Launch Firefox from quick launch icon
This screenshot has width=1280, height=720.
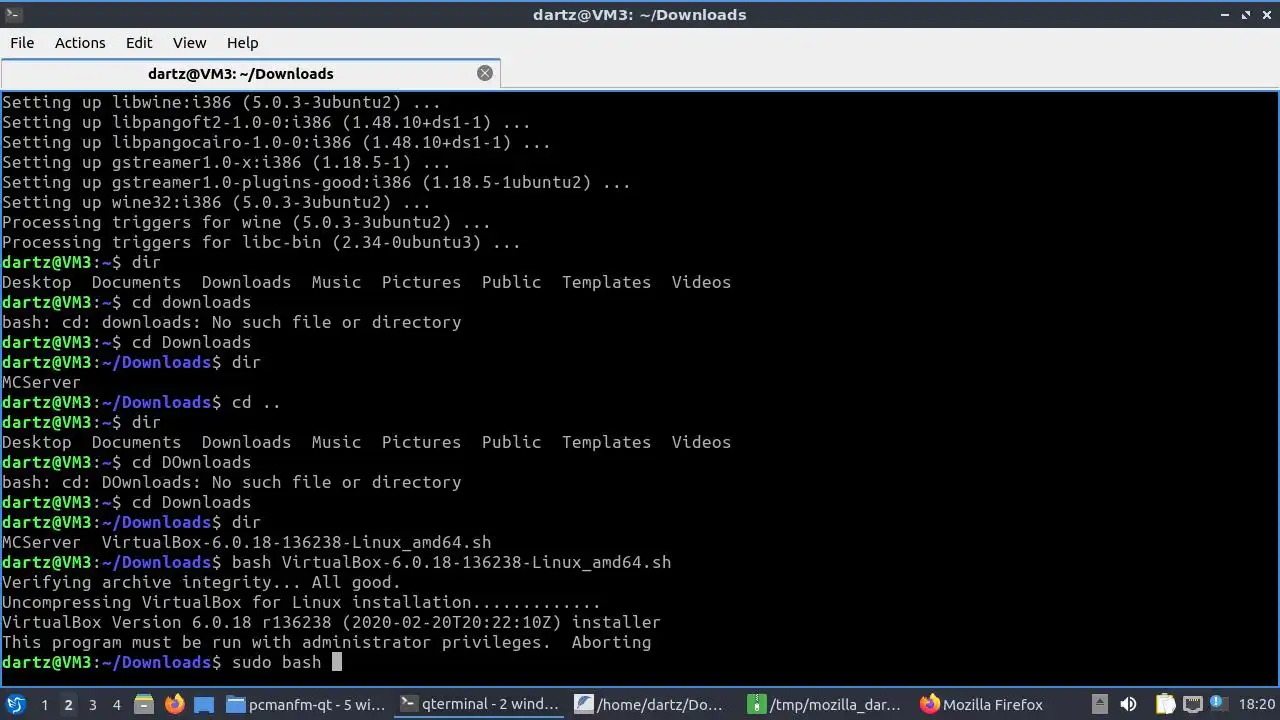(x=174, y=705)
